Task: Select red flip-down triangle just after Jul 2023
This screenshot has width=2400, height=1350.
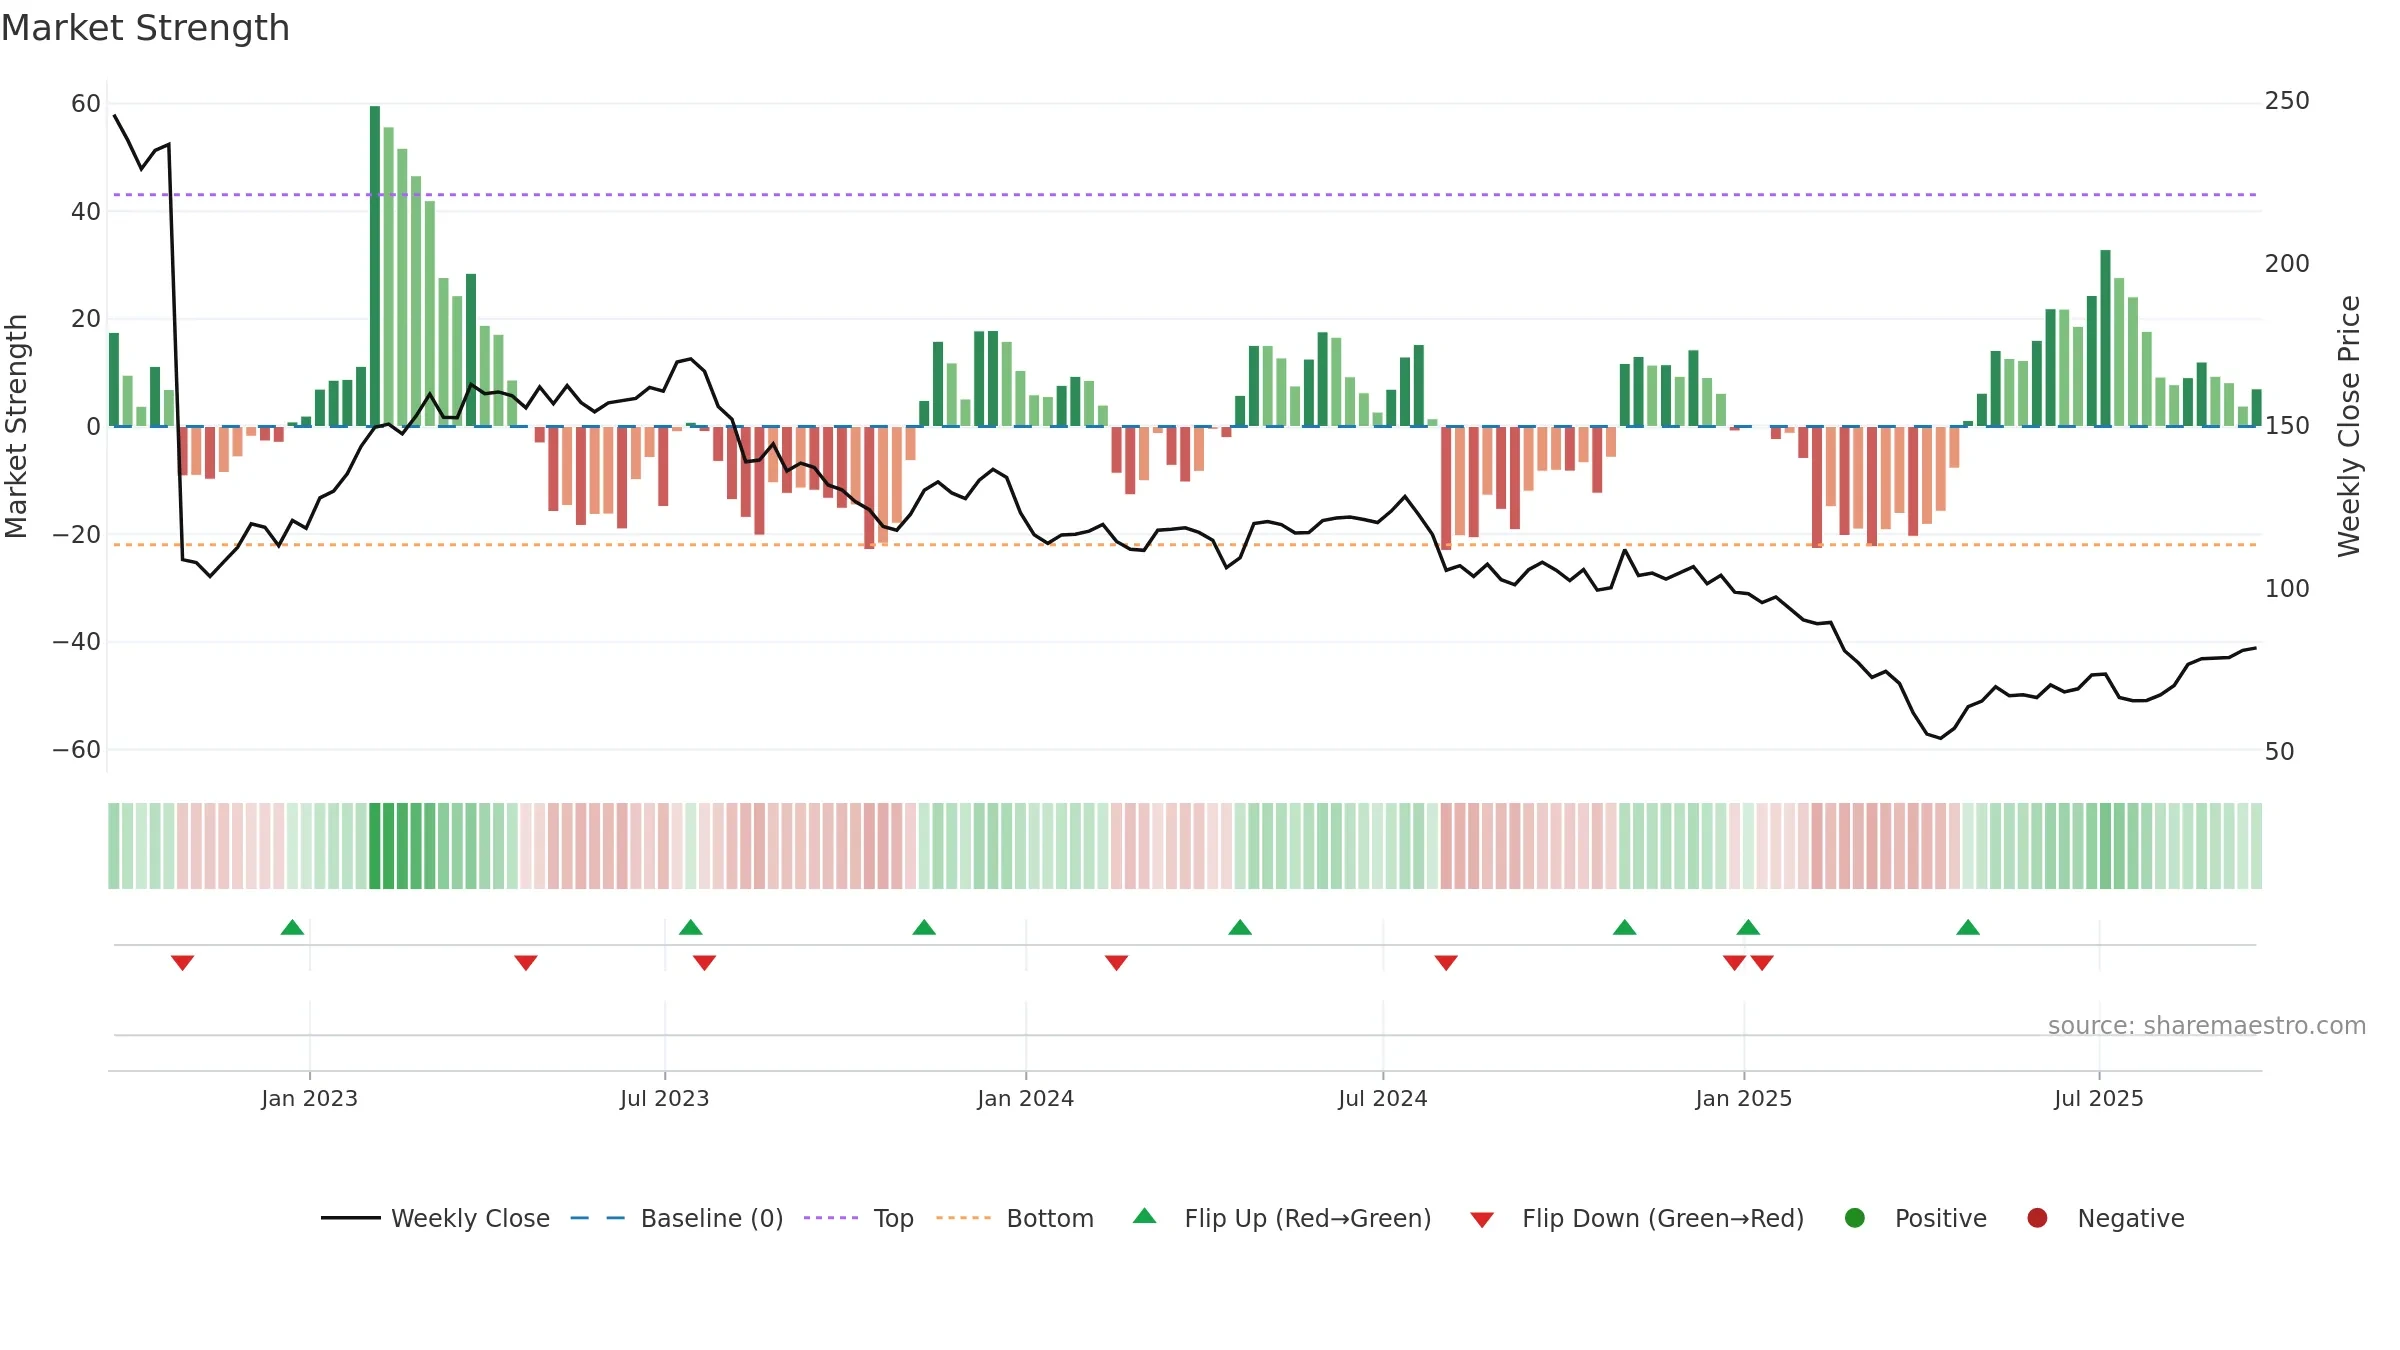Action: tap(704, 962)
